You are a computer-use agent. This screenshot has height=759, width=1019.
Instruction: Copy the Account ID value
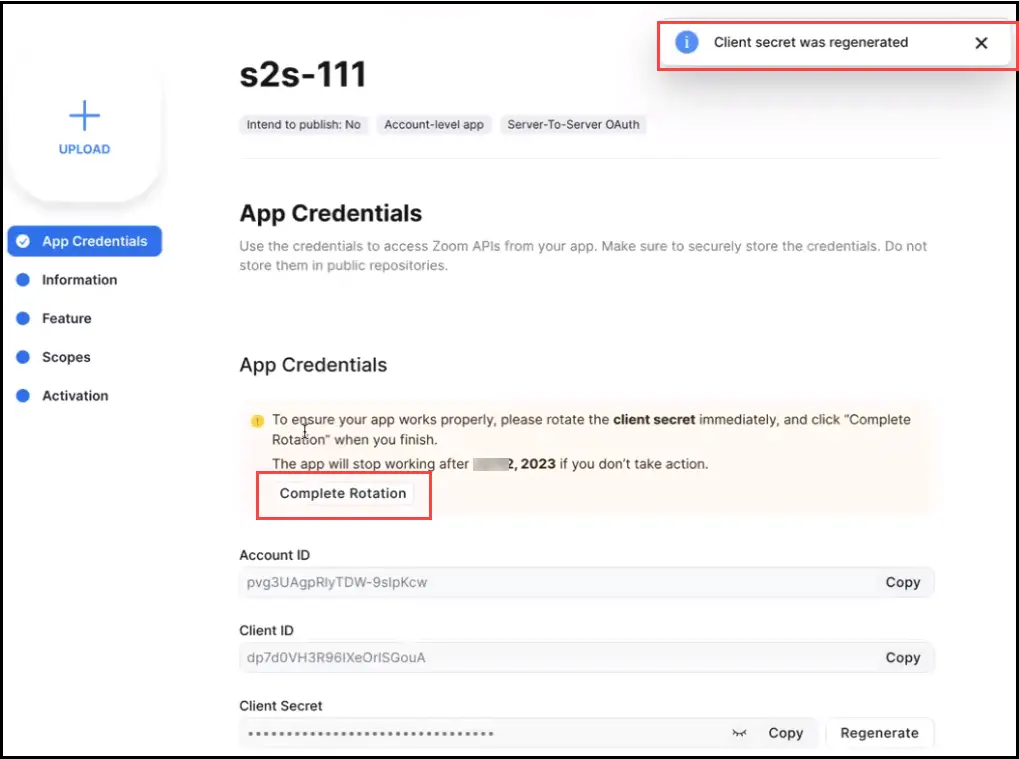[x=902, y=582]
